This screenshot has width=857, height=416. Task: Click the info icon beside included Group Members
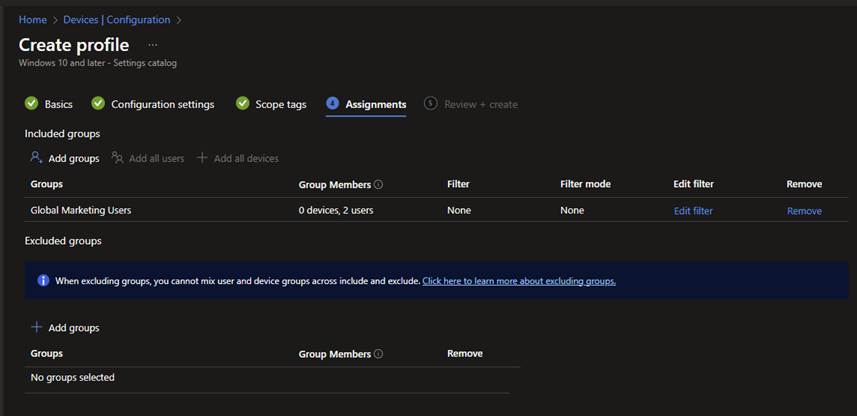click(379, 185)
